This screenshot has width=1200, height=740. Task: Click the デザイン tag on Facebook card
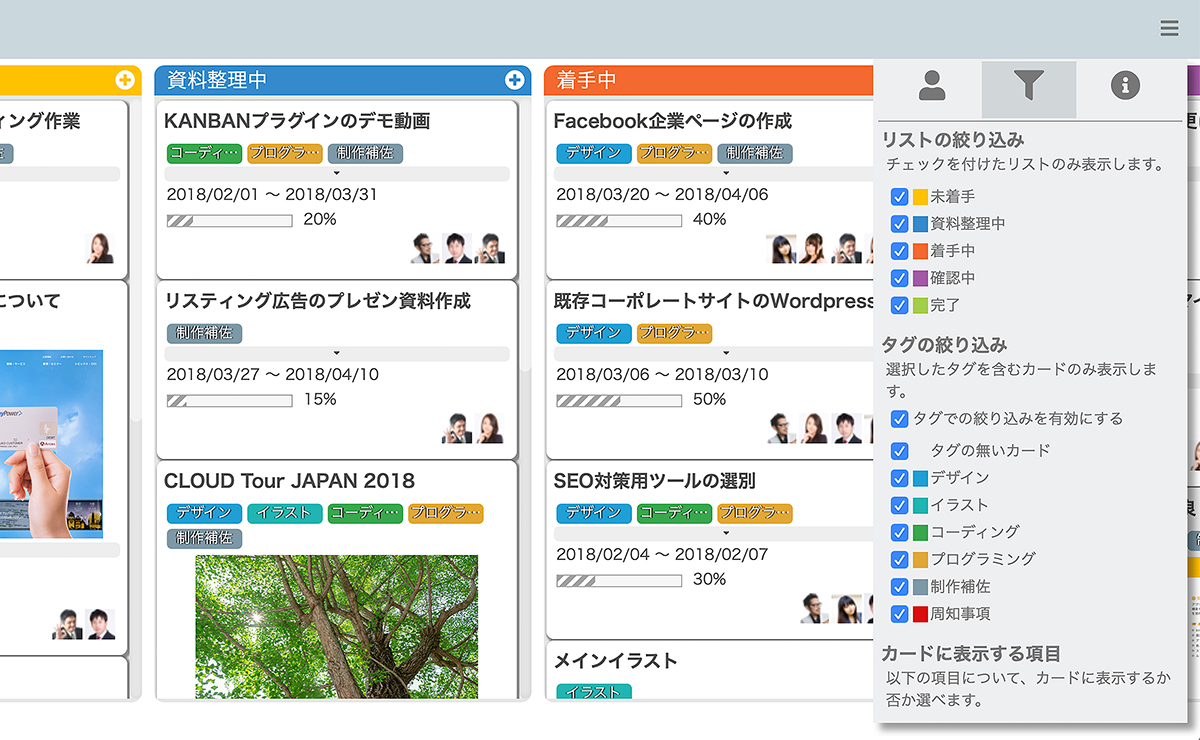(x=594, y=153)
